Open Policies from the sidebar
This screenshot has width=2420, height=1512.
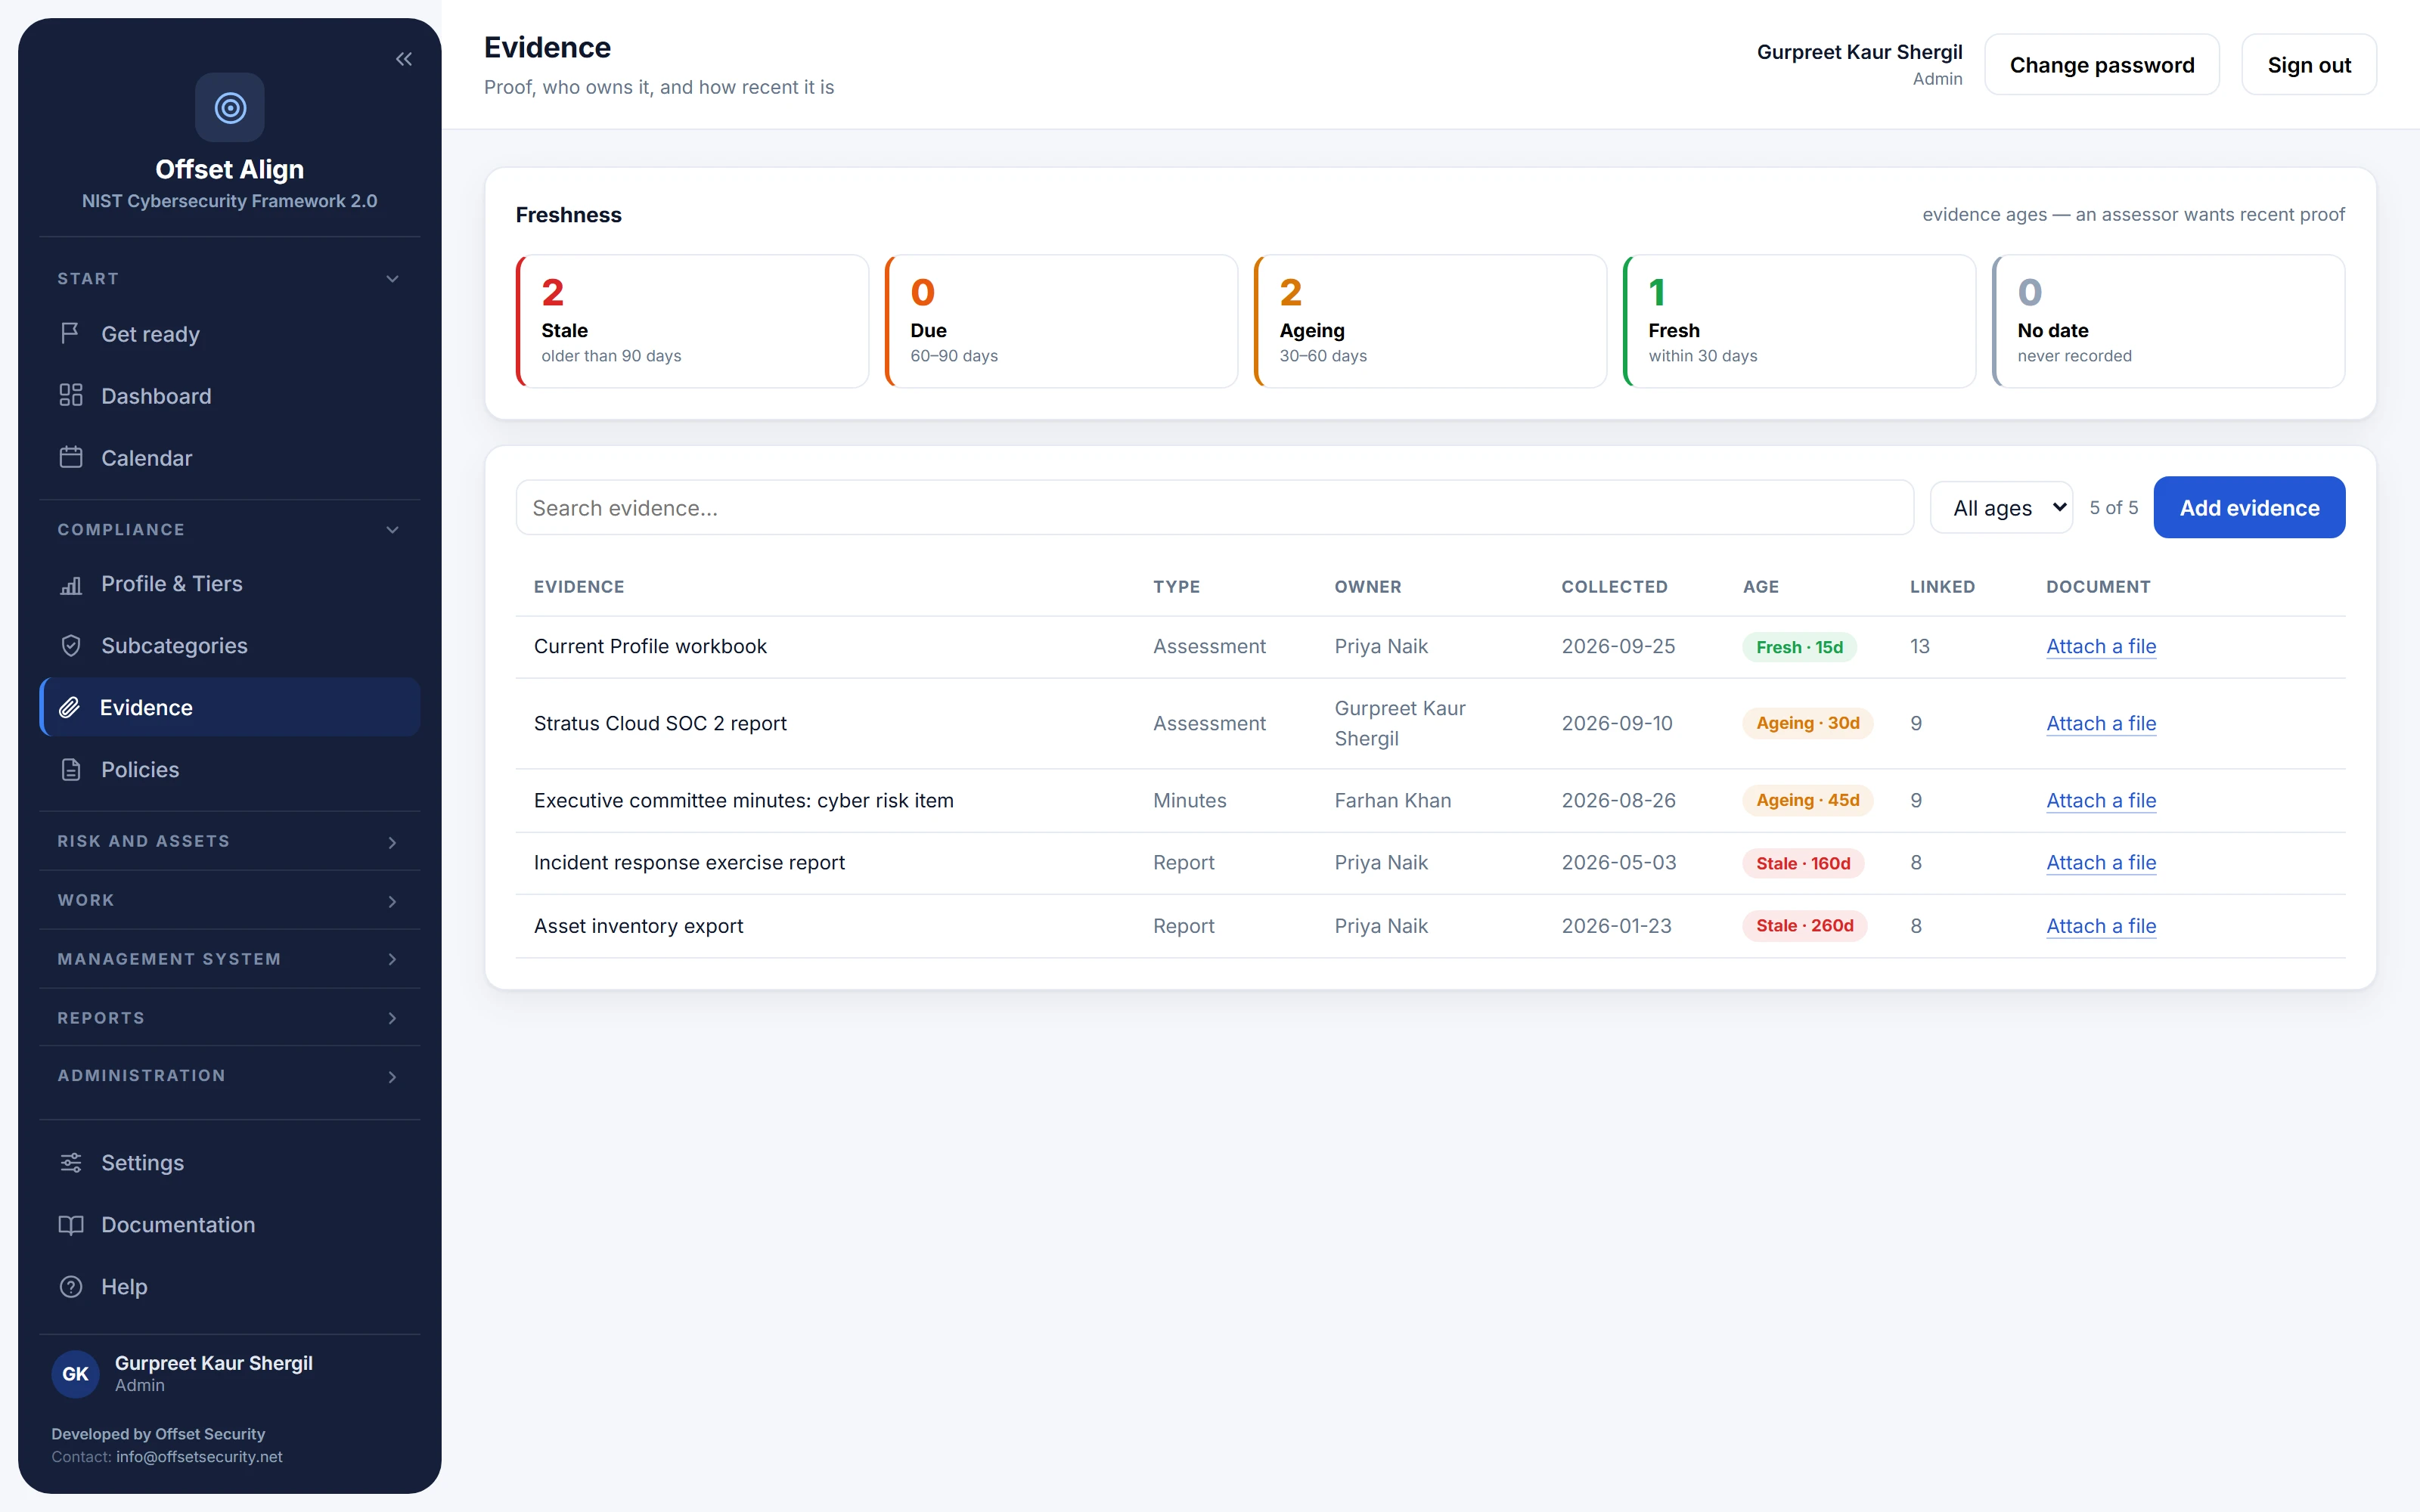(229, 770)
